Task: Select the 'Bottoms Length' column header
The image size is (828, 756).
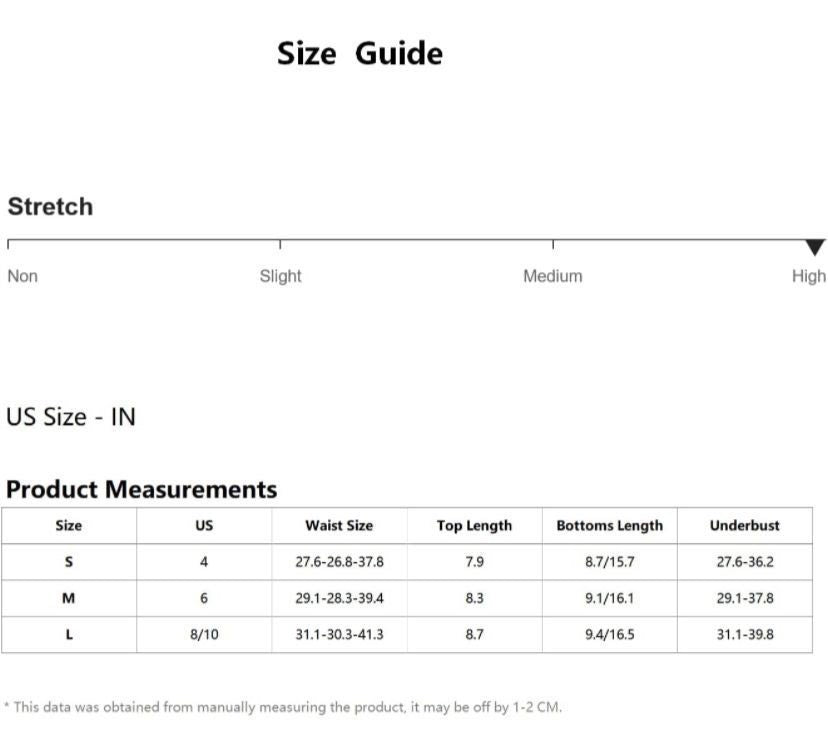Action: pos(609,525)
